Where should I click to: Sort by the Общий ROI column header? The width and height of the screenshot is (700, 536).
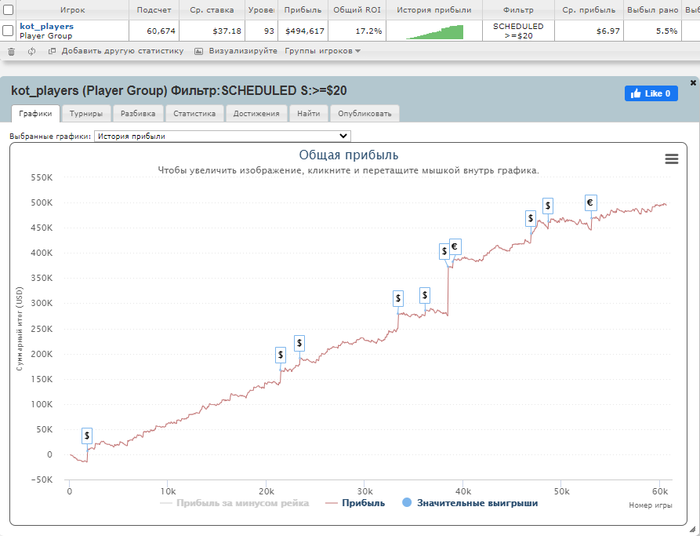[x=357, y=10]
